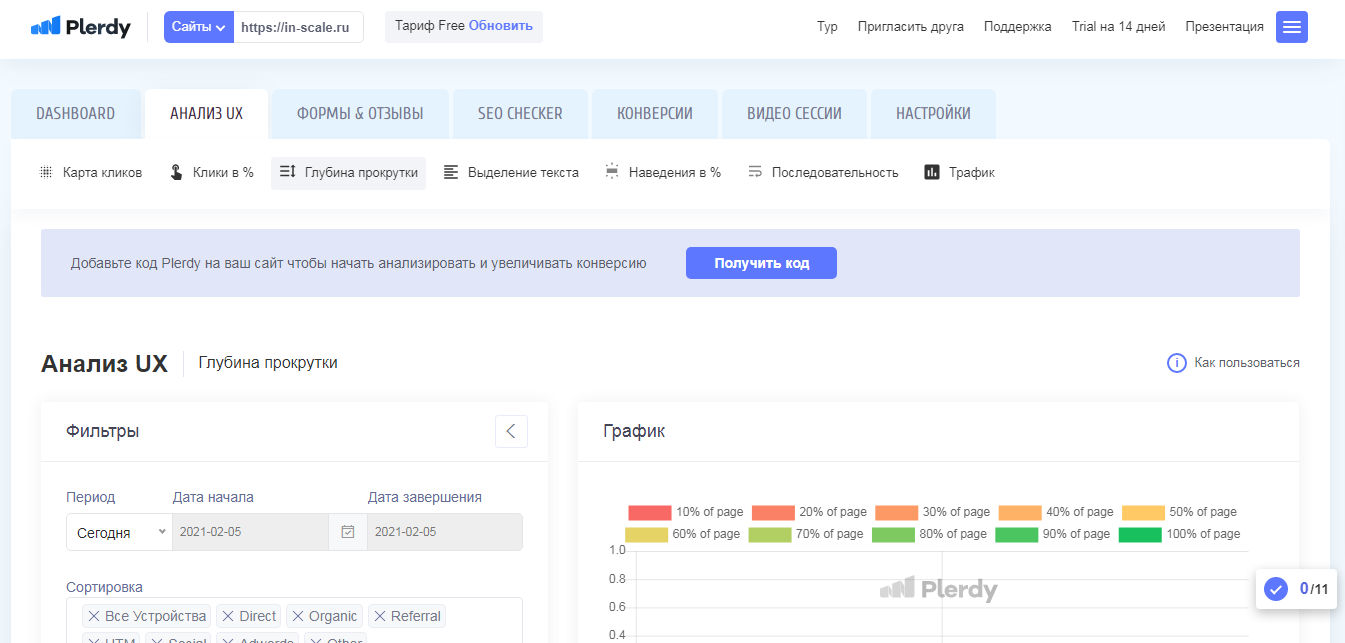
Task: Toggle 80% of page legend swatch
Action: click(893, 534)
